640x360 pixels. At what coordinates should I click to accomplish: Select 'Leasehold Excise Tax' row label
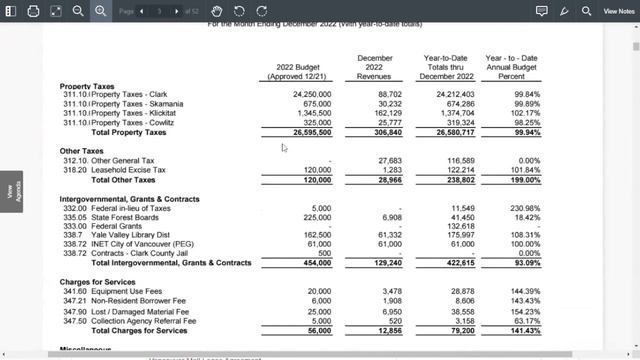pyautogui.click(x=128, y=170)
